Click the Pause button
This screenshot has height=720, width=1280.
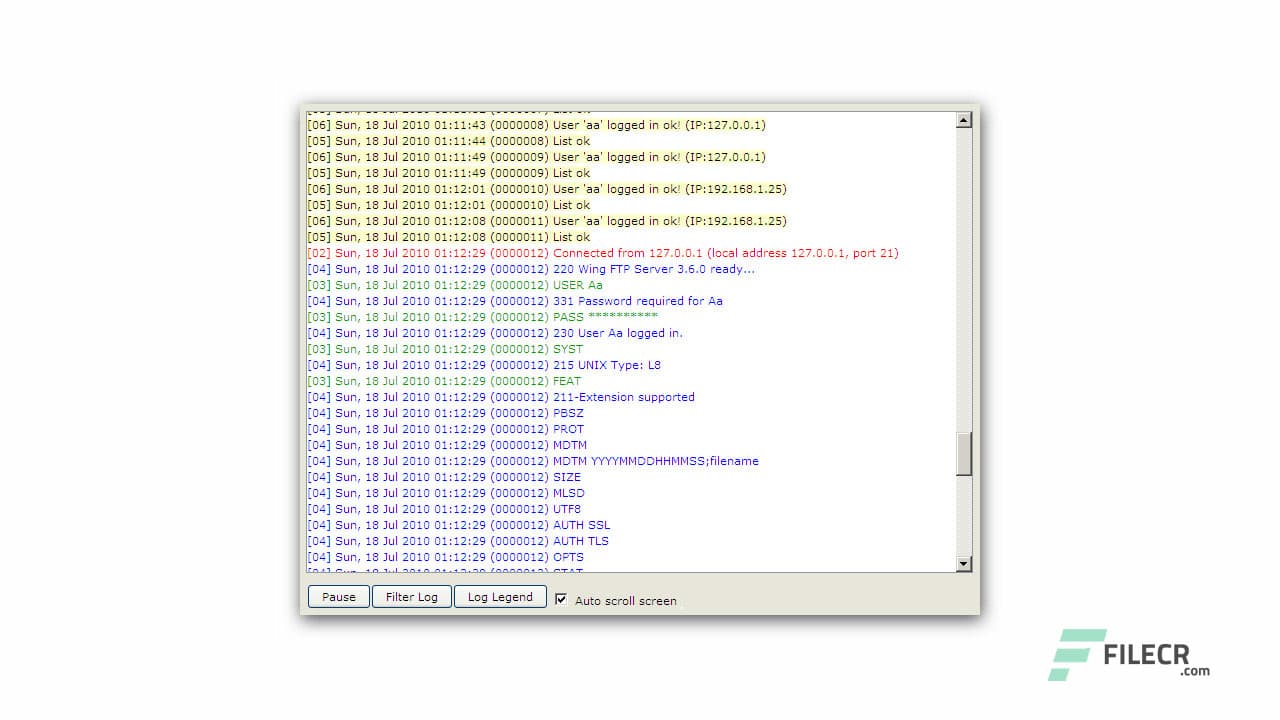(338, 597)
